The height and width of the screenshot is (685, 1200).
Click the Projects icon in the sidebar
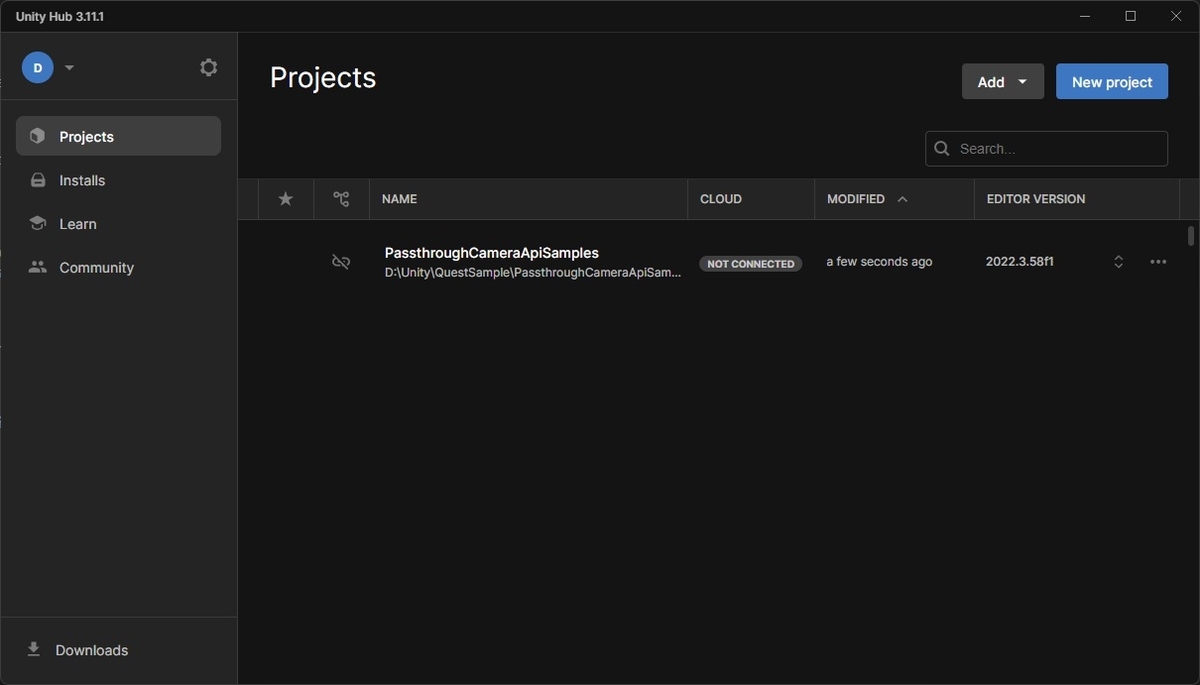point(37,135)
